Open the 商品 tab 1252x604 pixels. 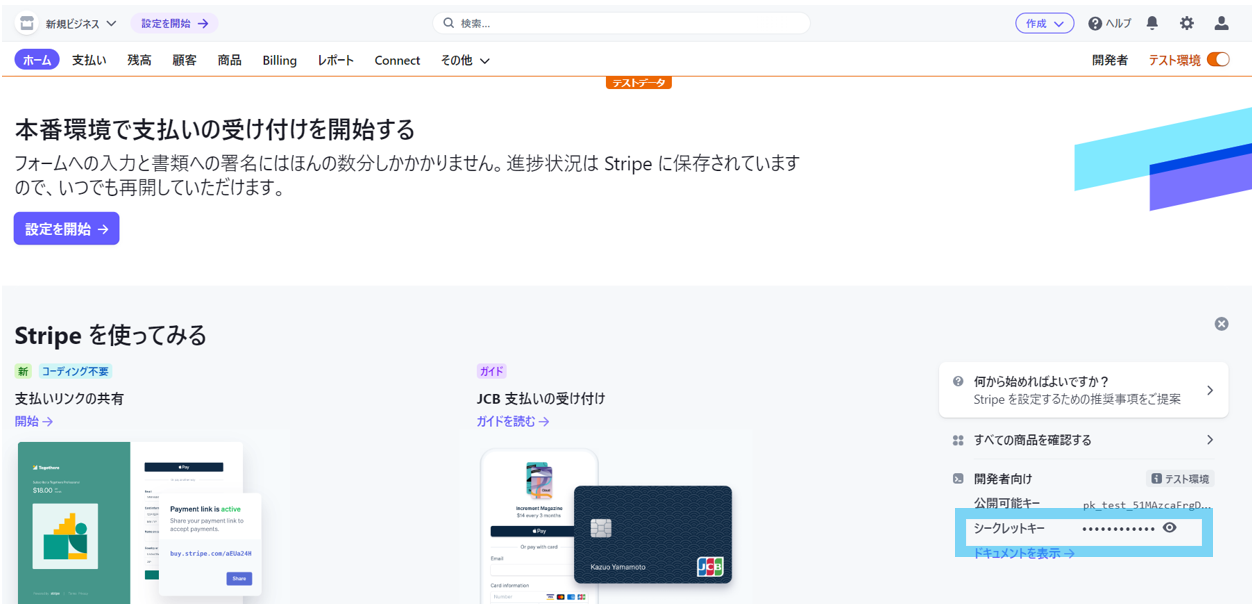pyautogui.click(x=229, y=60)
